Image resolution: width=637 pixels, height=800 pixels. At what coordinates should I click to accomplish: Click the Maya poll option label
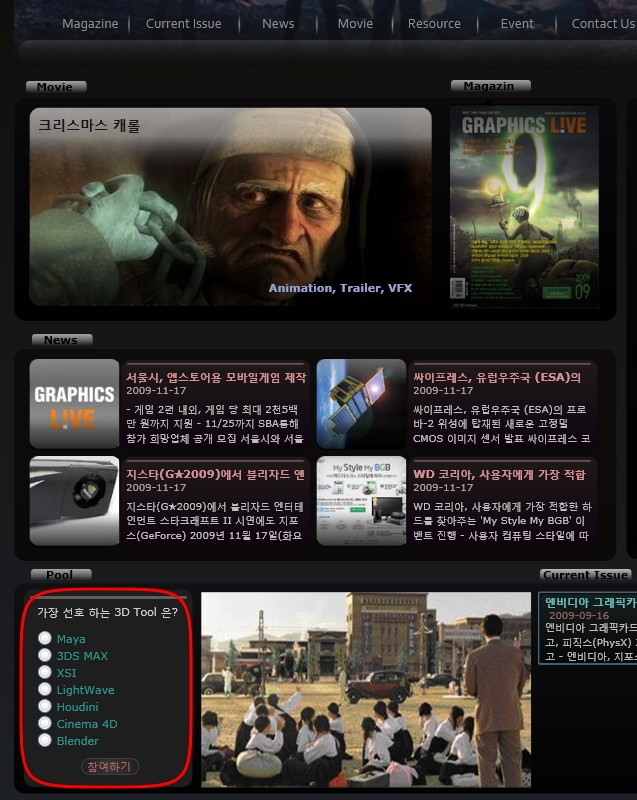[x=71, y=639]
